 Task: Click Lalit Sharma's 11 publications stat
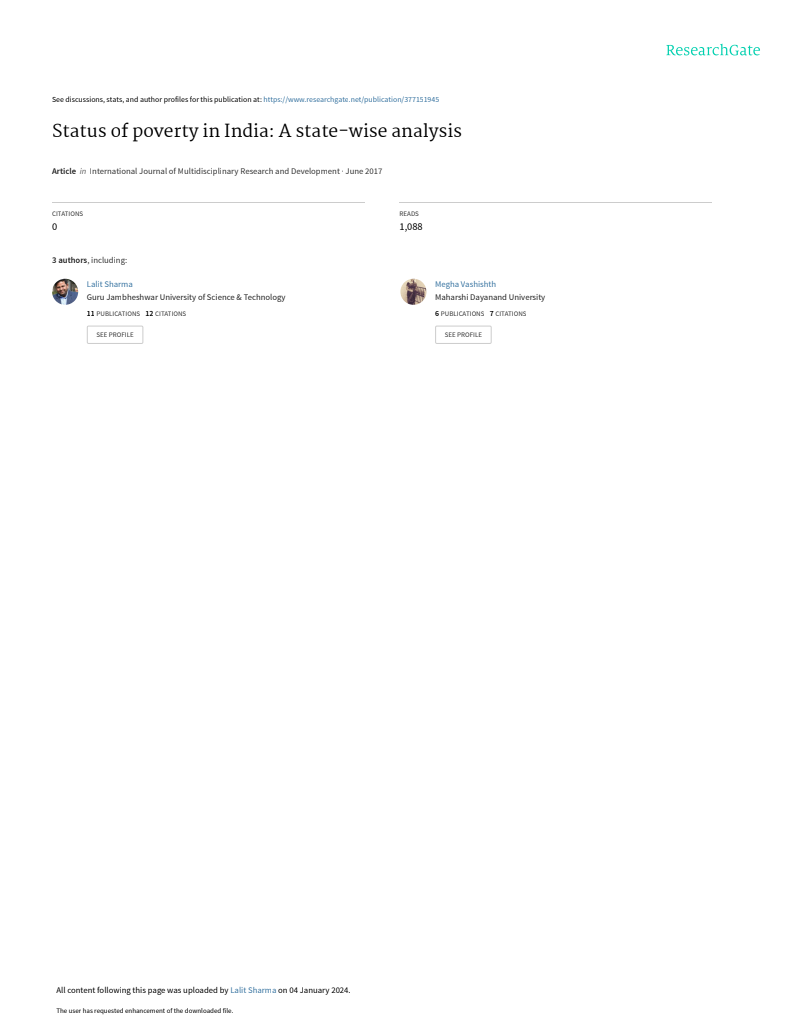(x=113, y=314)
